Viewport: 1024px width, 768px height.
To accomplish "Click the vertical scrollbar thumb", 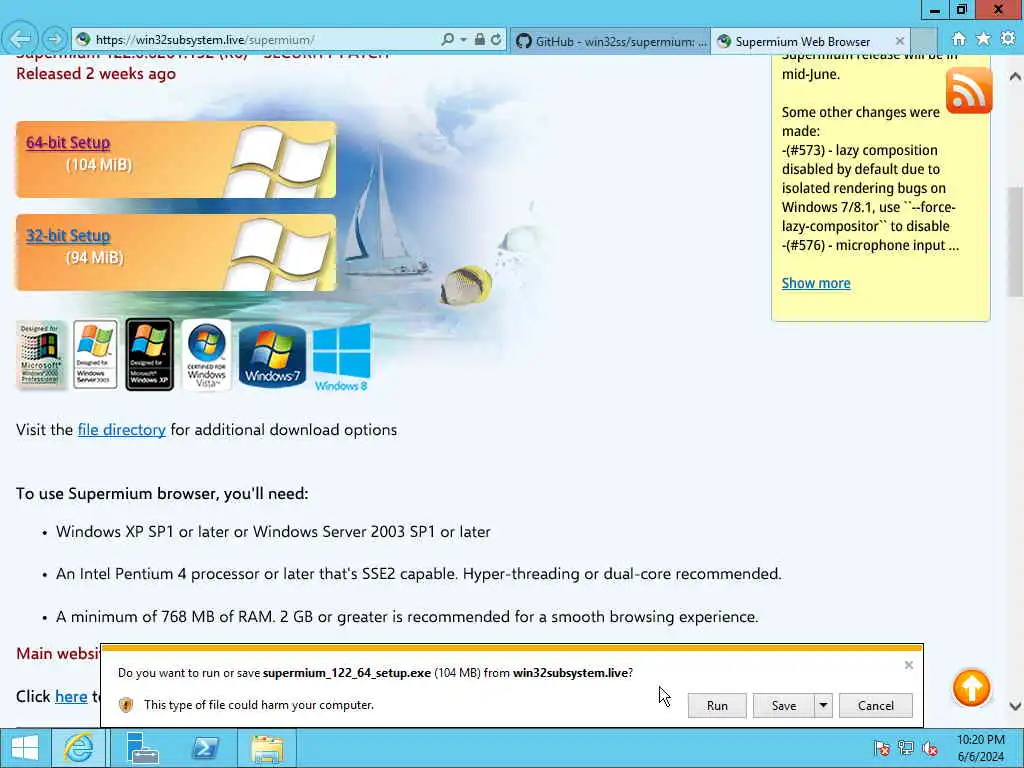I will coord(1016,242).
